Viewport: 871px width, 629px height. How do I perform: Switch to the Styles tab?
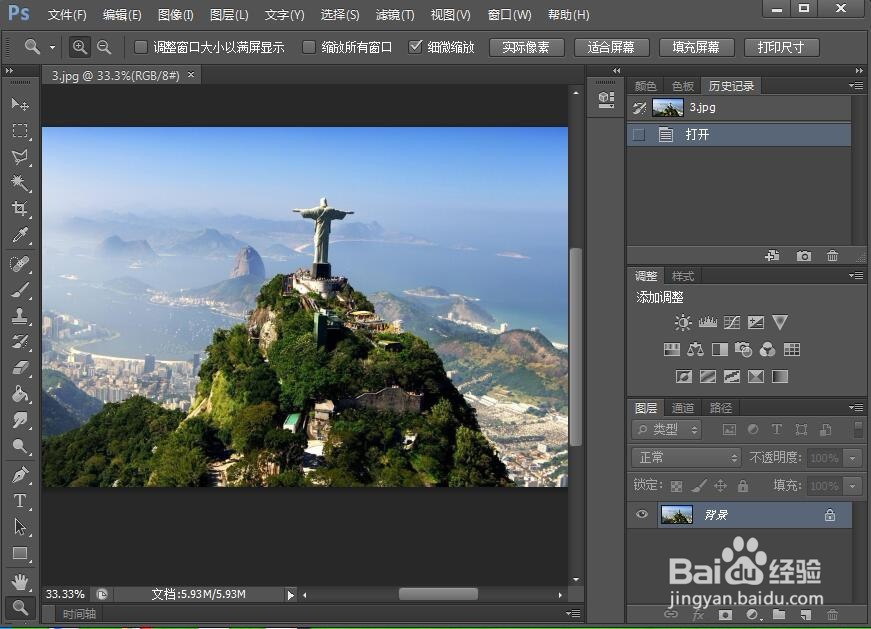[x=683, y=276]
